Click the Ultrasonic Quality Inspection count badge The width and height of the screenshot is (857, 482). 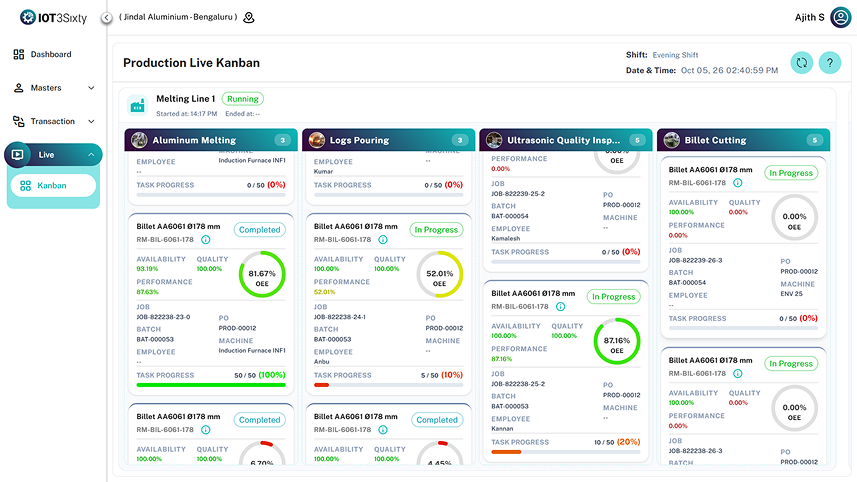637,140
